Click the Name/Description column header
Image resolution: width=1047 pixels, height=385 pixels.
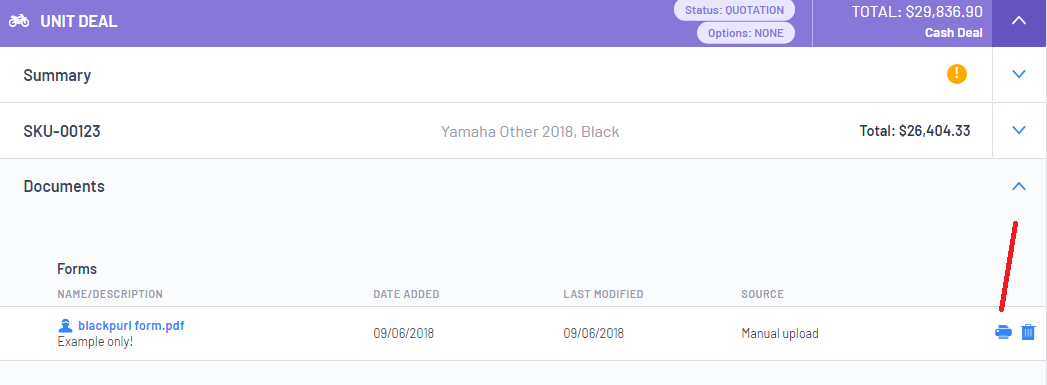point(110,294)
